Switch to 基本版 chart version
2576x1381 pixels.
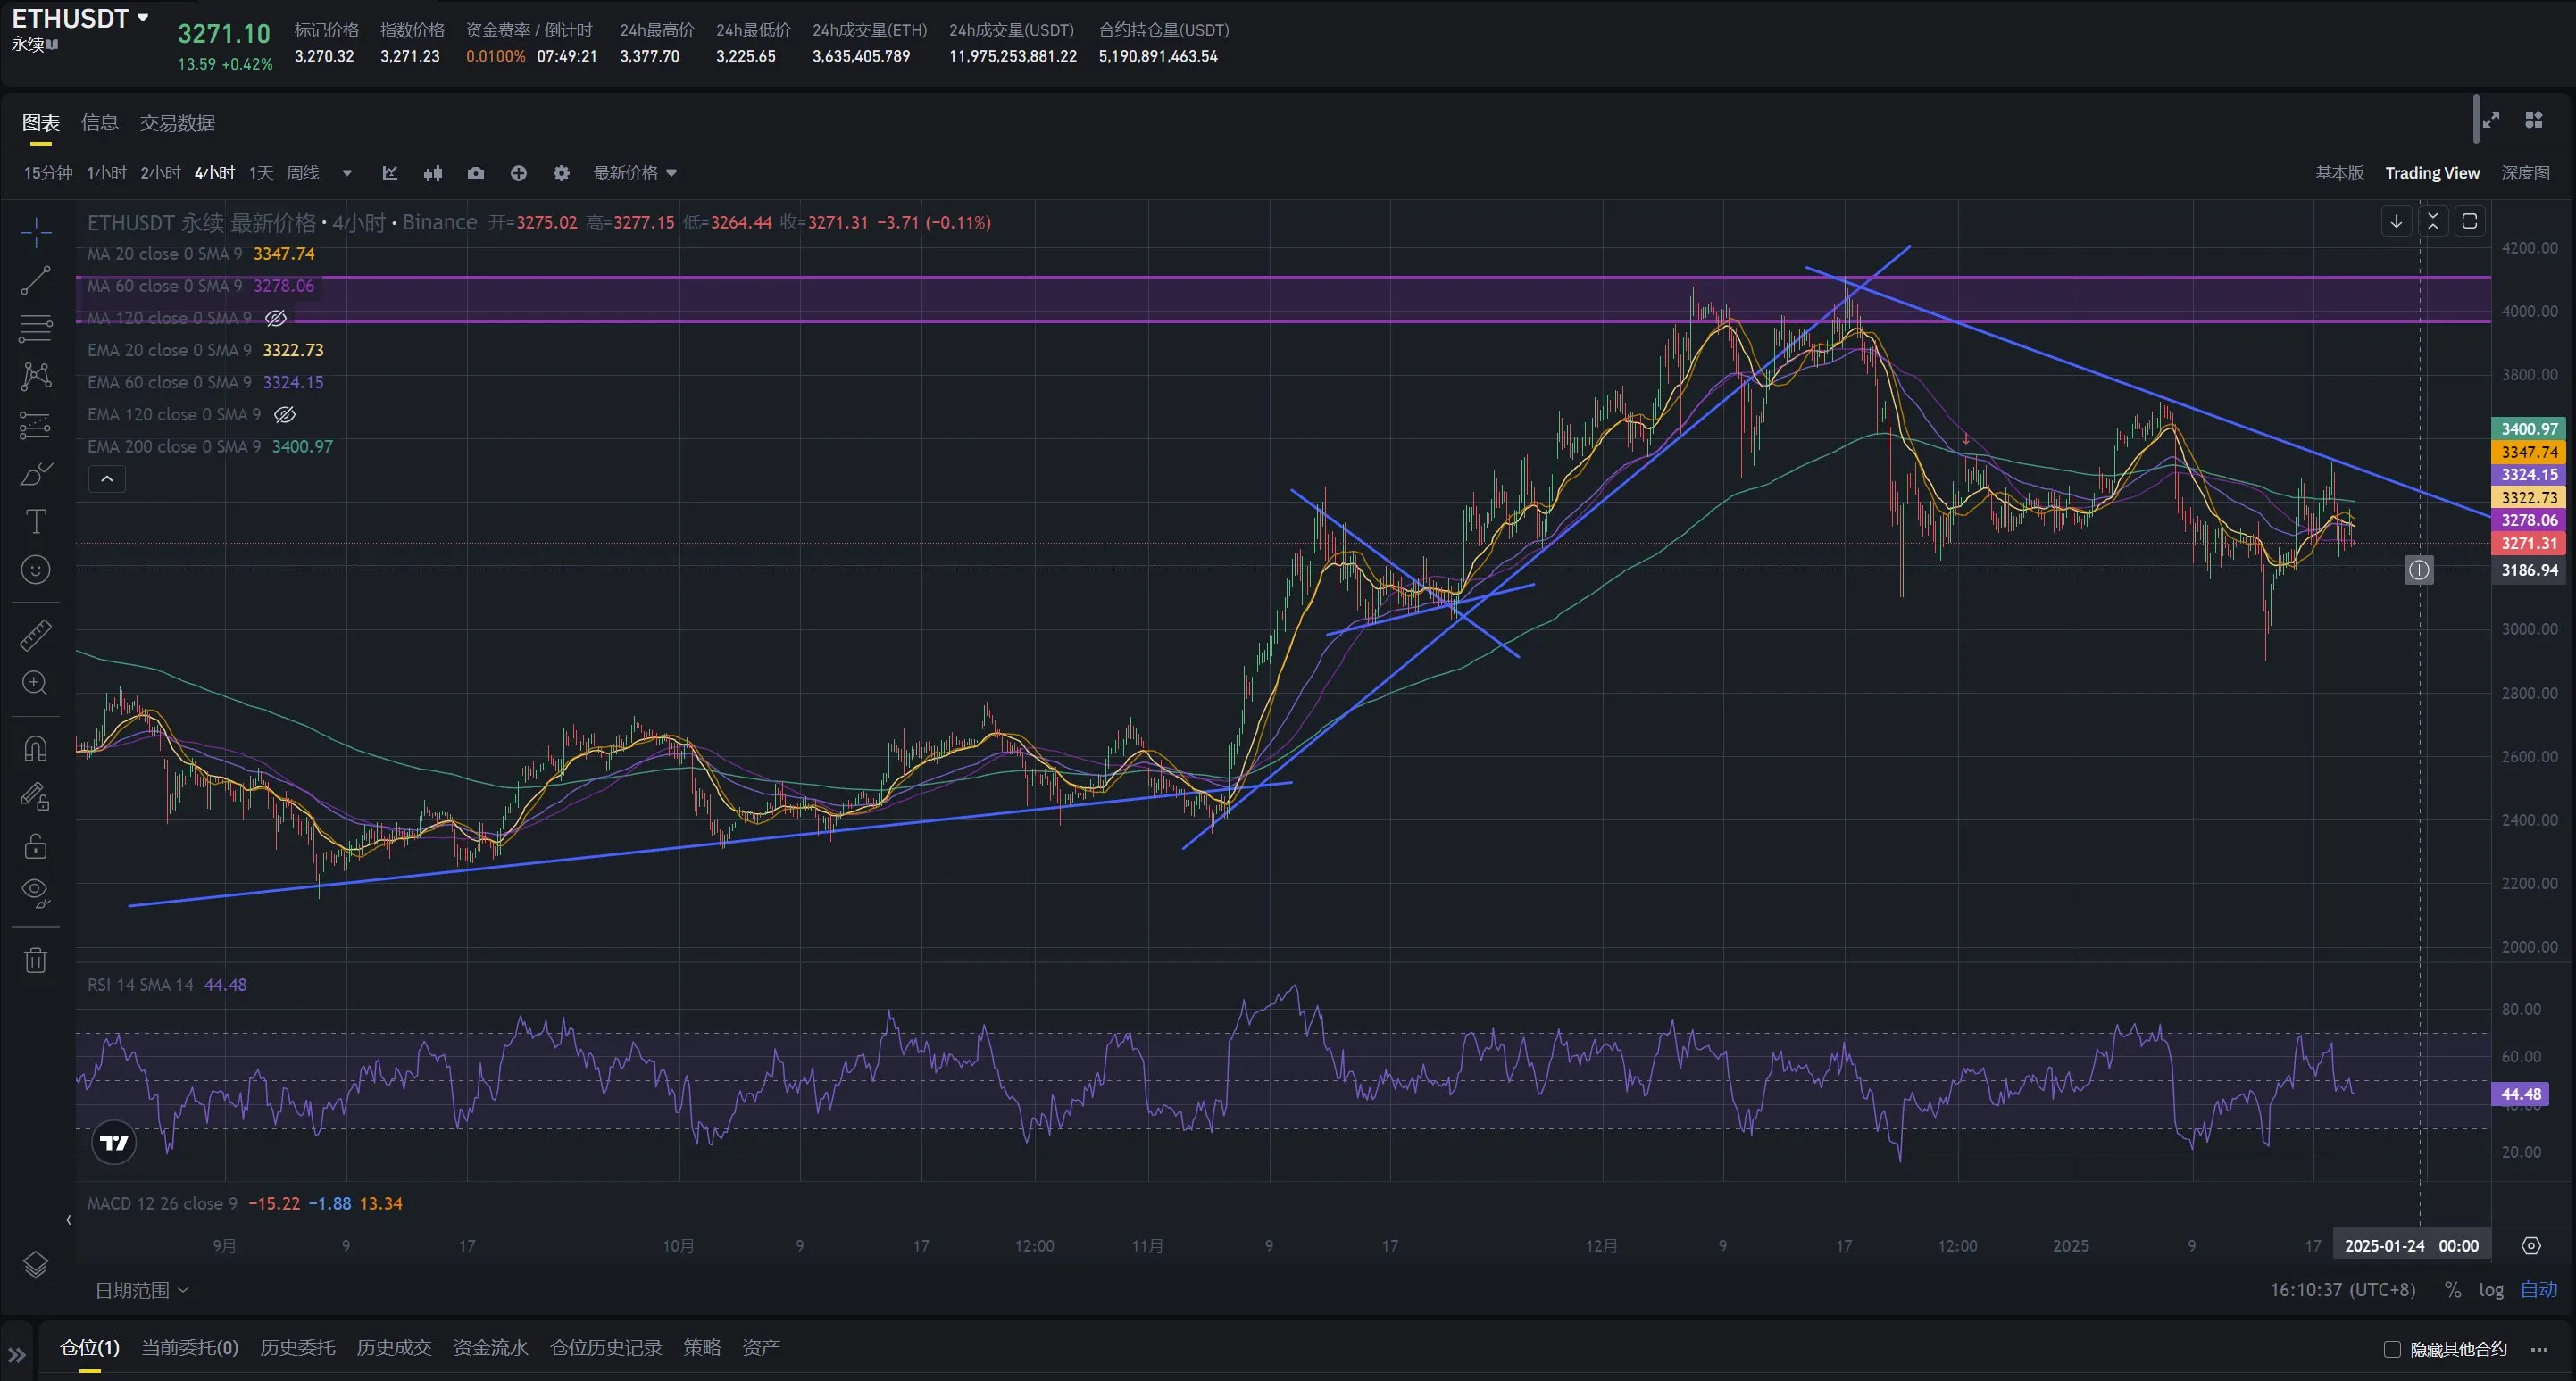2339,173
